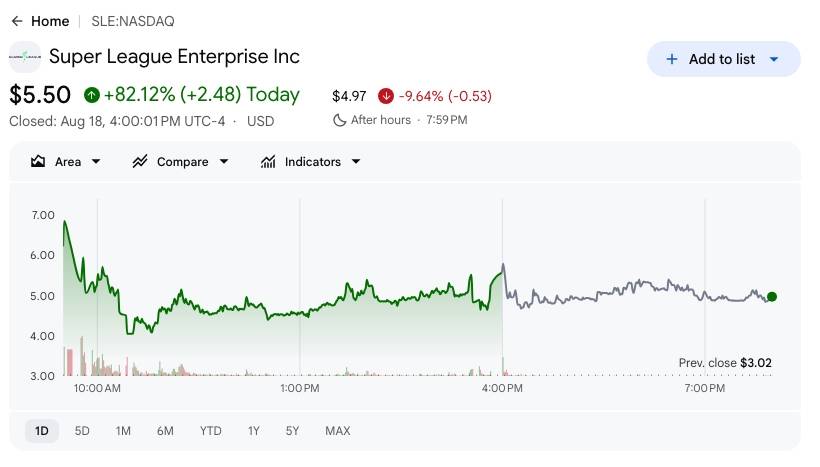Click the green end-point dot on chart

click(771, 297)
